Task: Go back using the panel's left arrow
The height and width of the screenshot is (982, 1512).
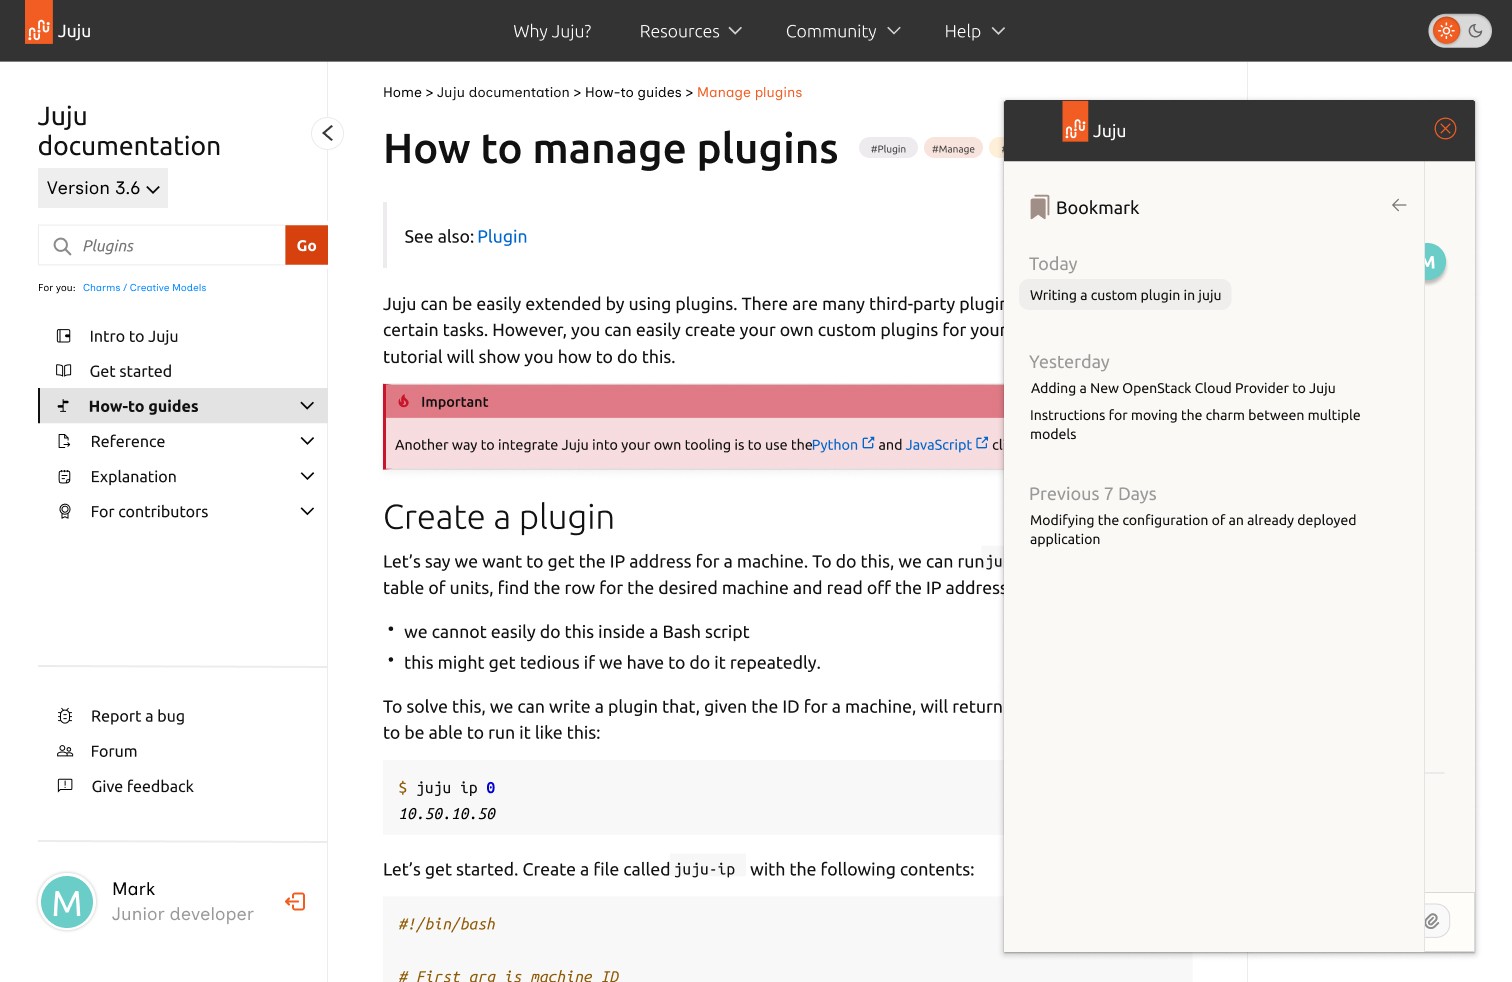Action: point(1399,205)
